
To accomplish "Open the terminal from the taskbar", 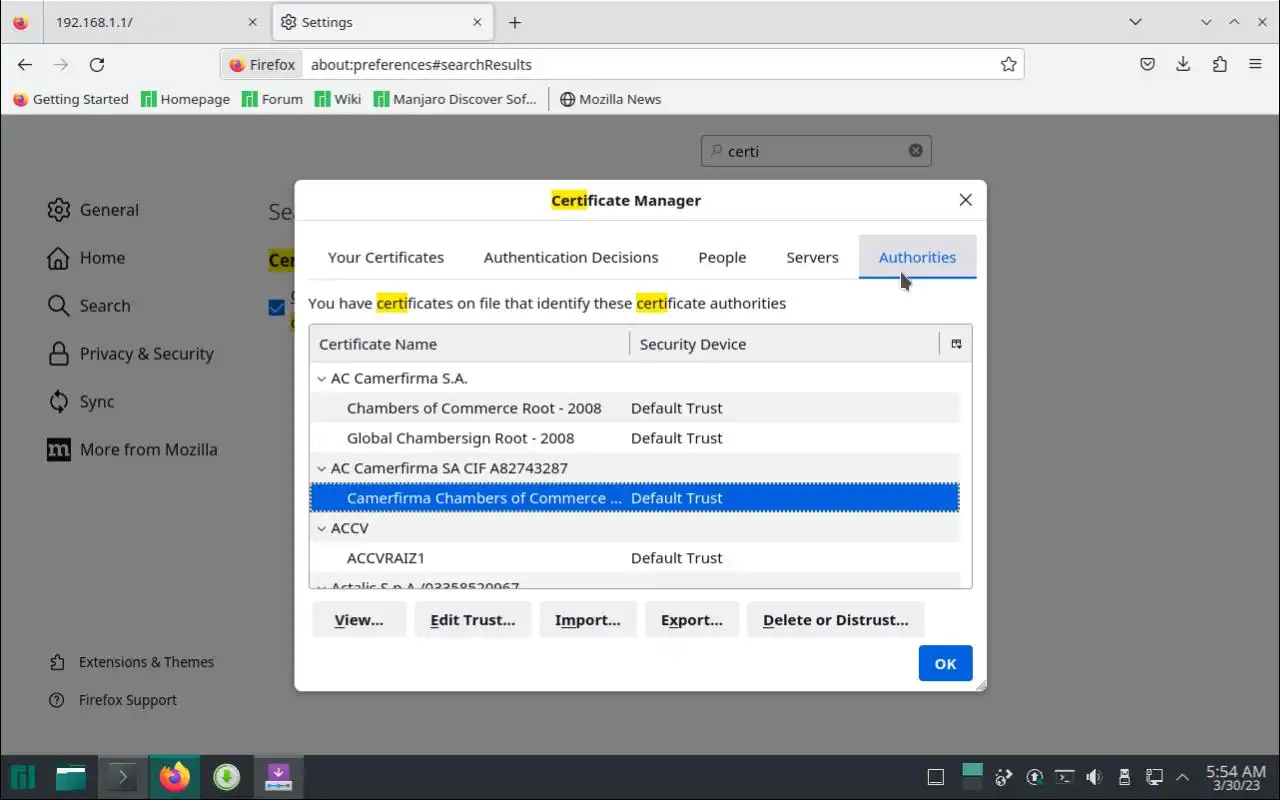I will pyautogui.click(x=122, y=777).
